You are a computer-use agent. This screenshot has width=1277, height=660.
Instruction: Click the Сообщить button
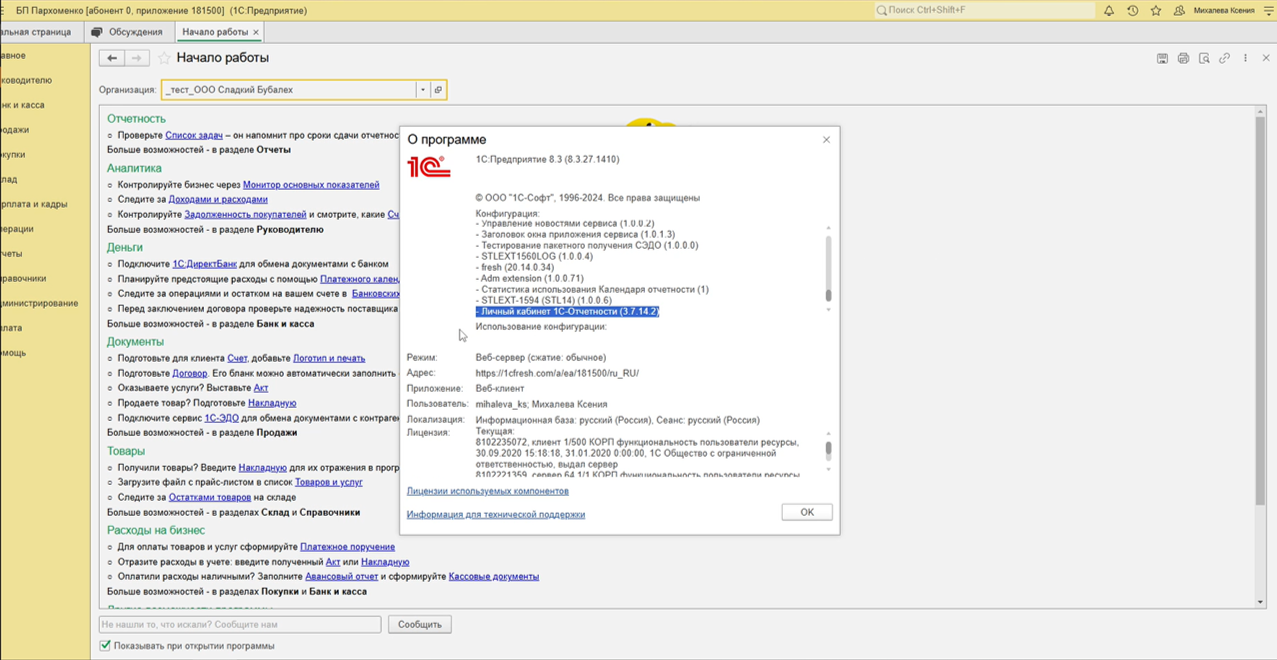click(420, 624)
